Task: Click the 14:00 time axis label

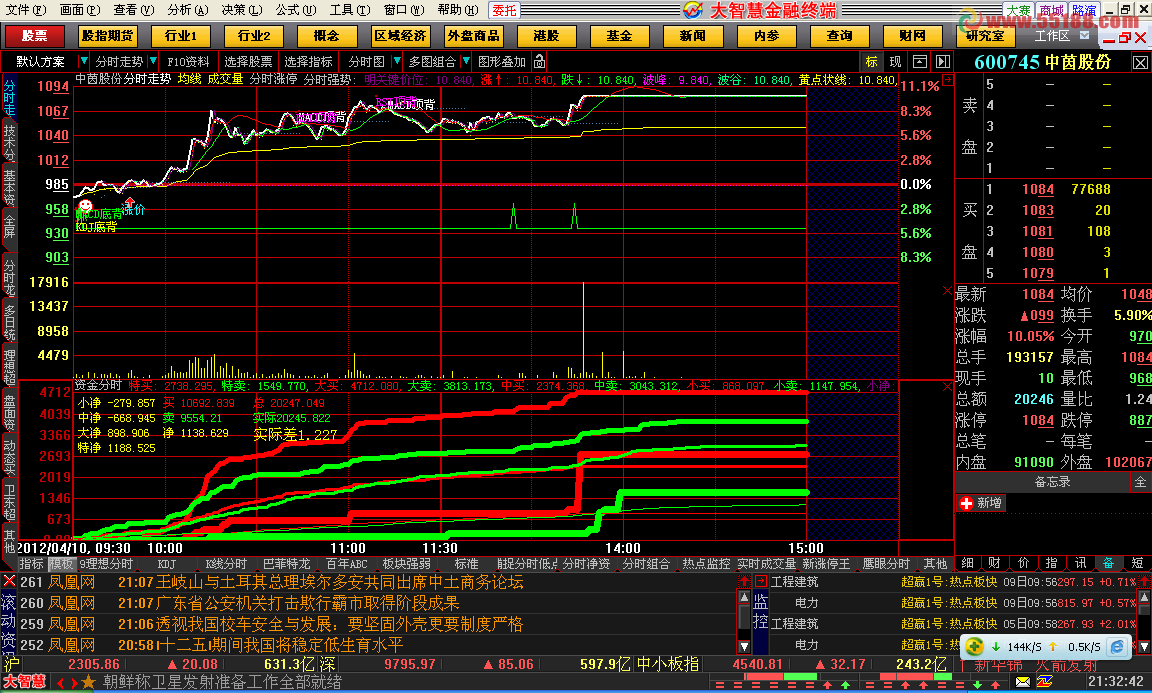Action: 622,548
